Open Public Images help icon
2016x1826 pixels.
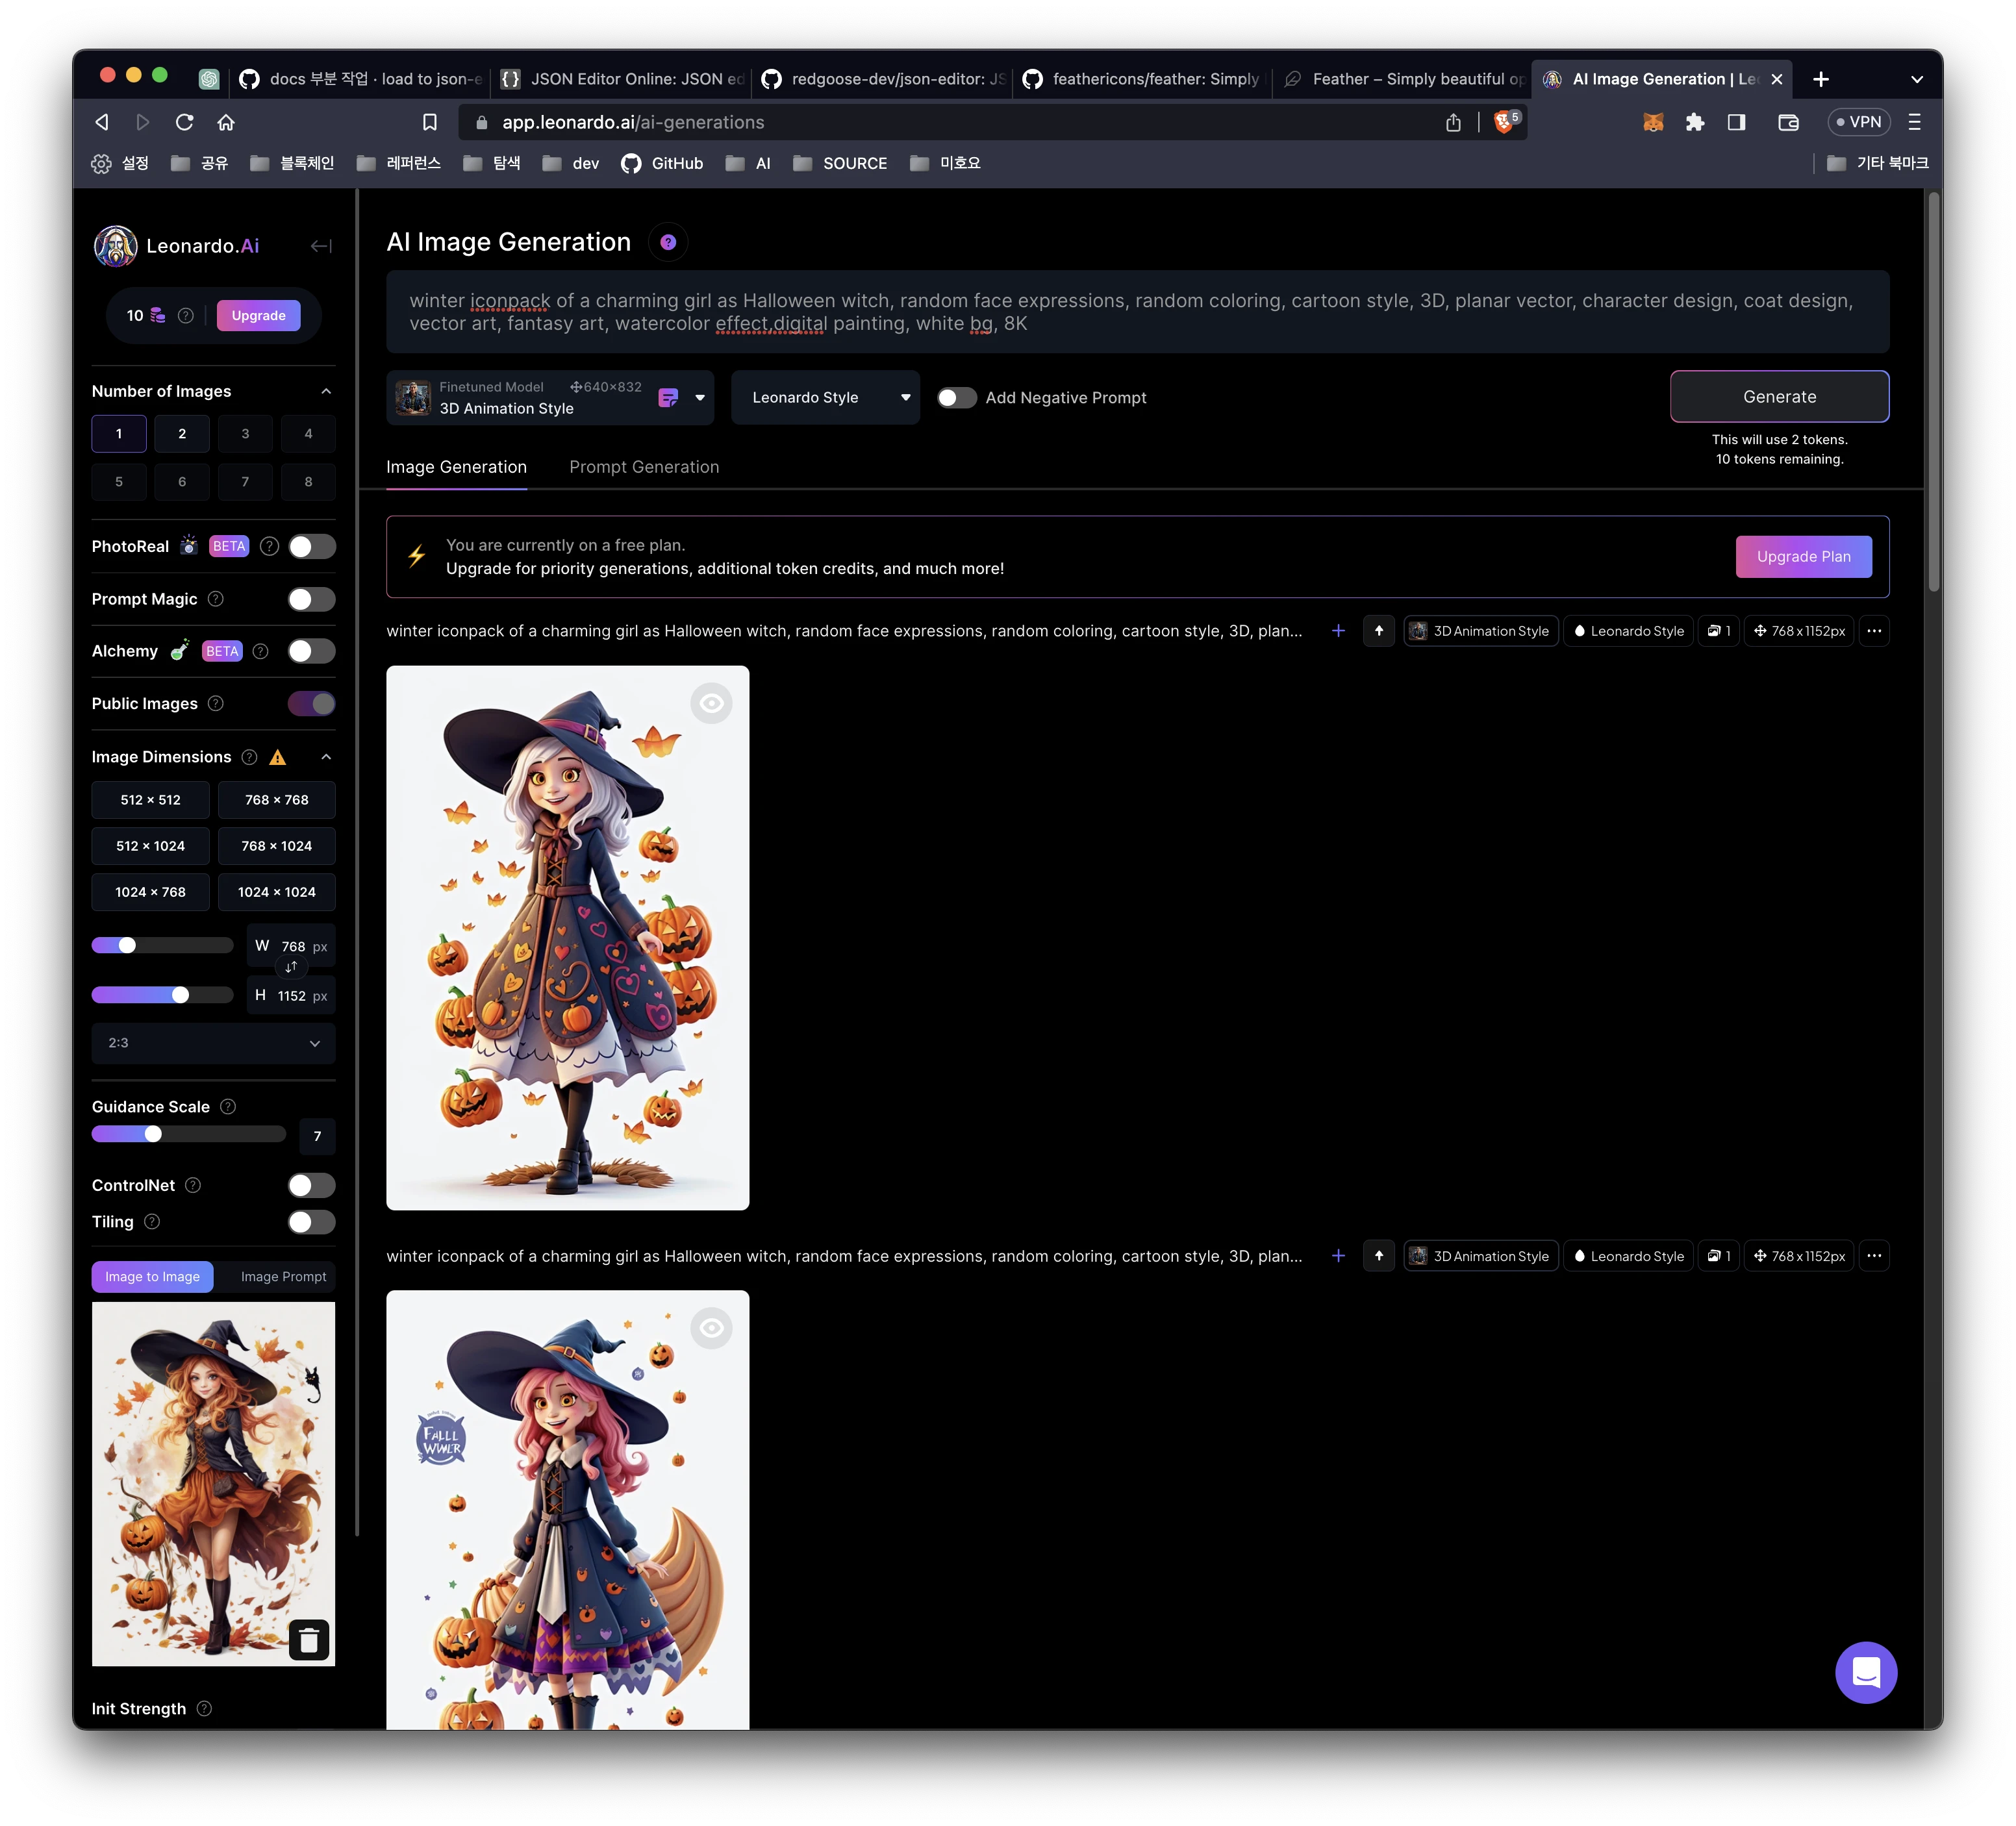click(x=216, y=704)
